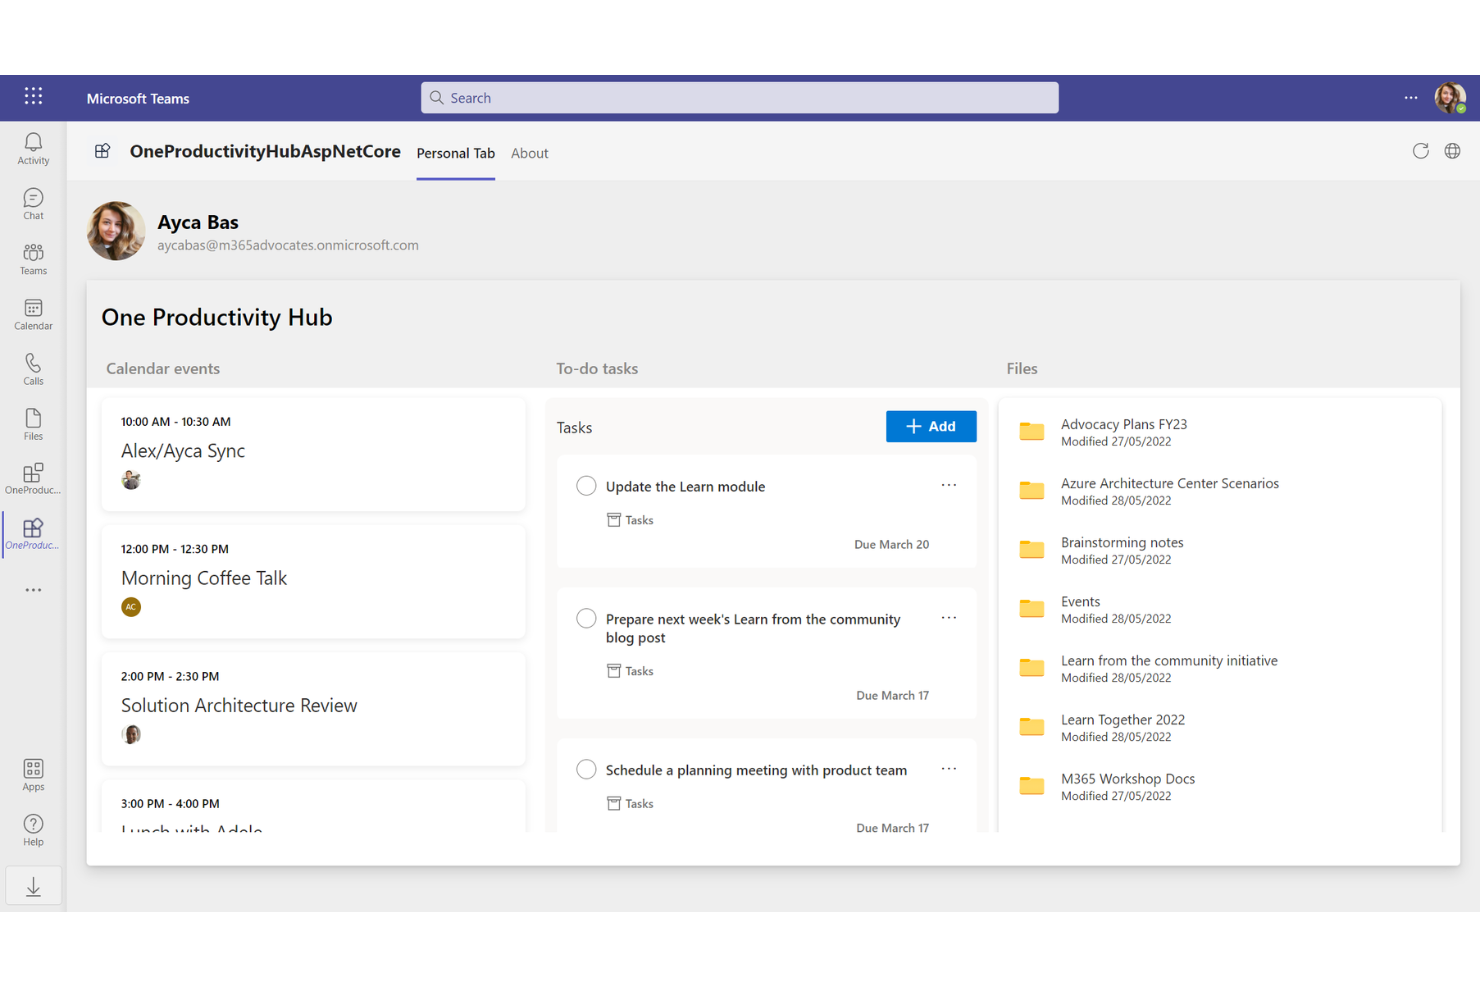Screen dimensions: 1480x987
Task: Open options for 'Schedule a planning meeting' task
Action: pos(949,769)
